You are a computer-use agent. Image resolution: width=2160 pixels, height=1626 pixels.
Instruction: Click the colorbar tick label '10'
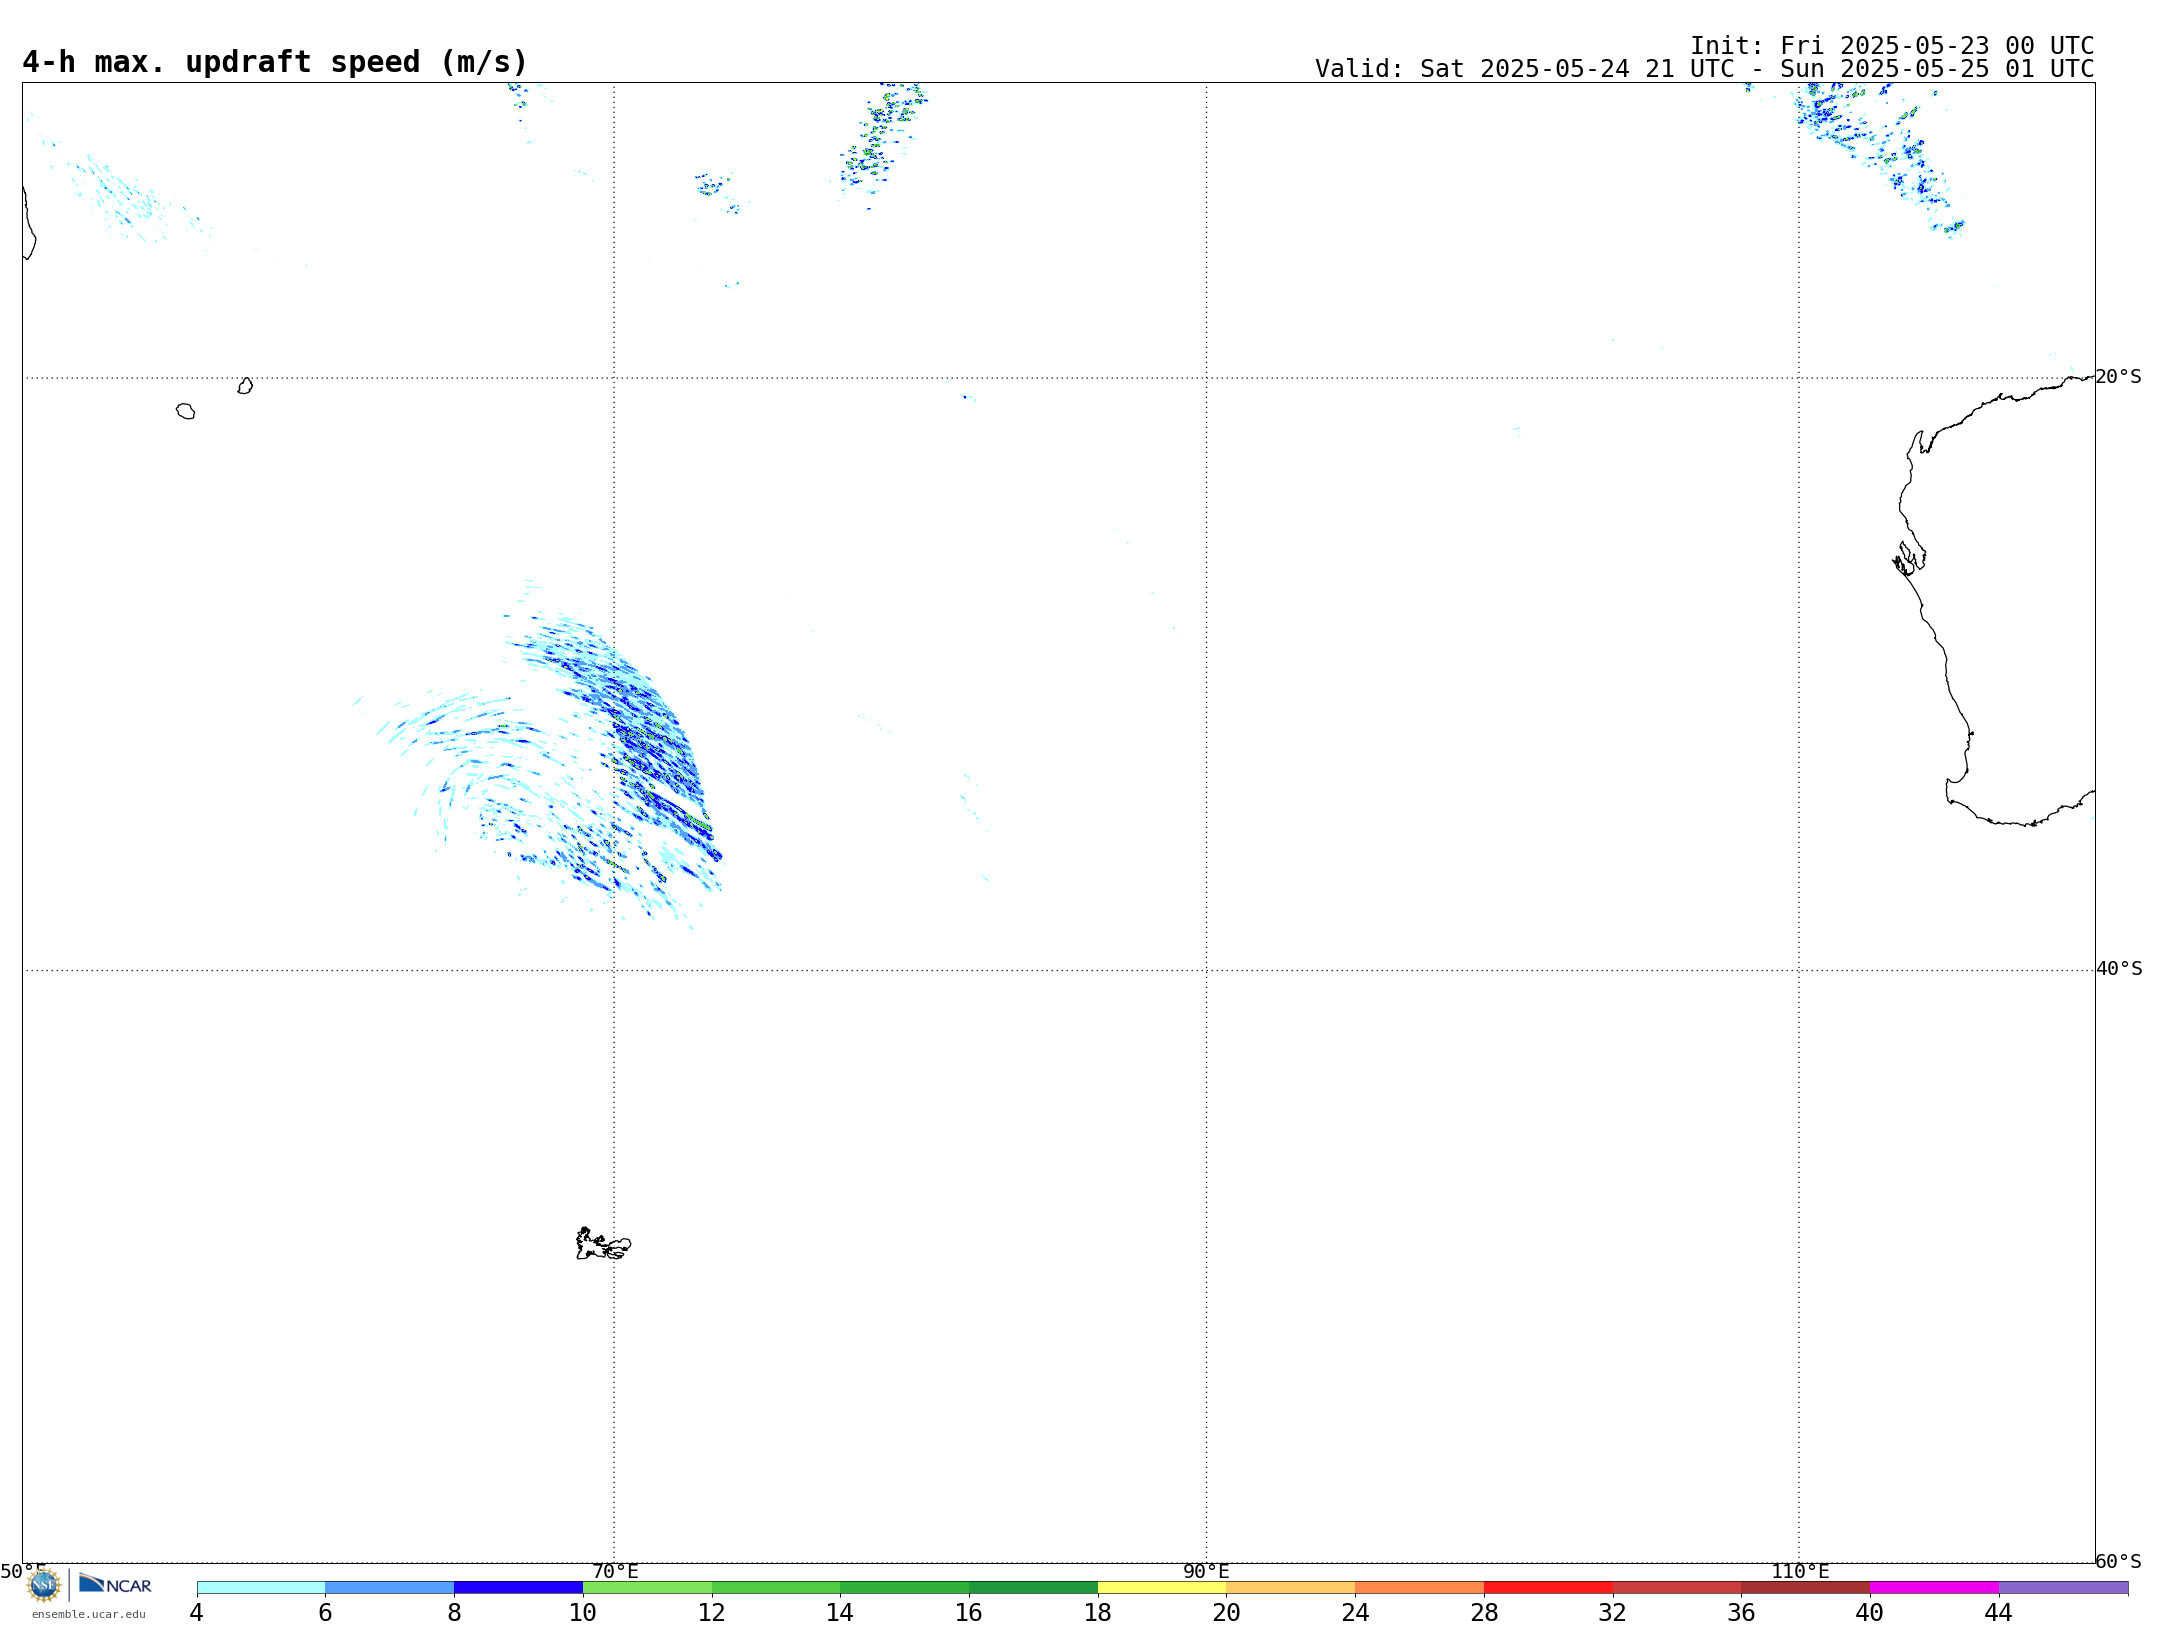[x=583, y=1612]
